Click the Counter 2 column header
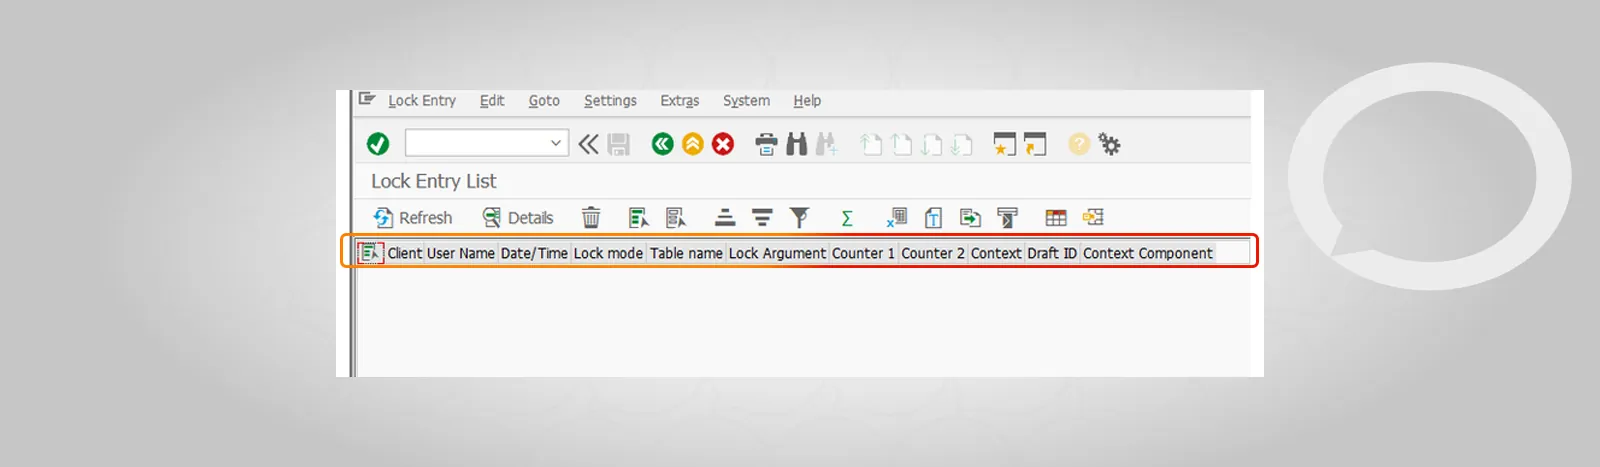This screenshot has height=467, width=1600. coord(933,253)
